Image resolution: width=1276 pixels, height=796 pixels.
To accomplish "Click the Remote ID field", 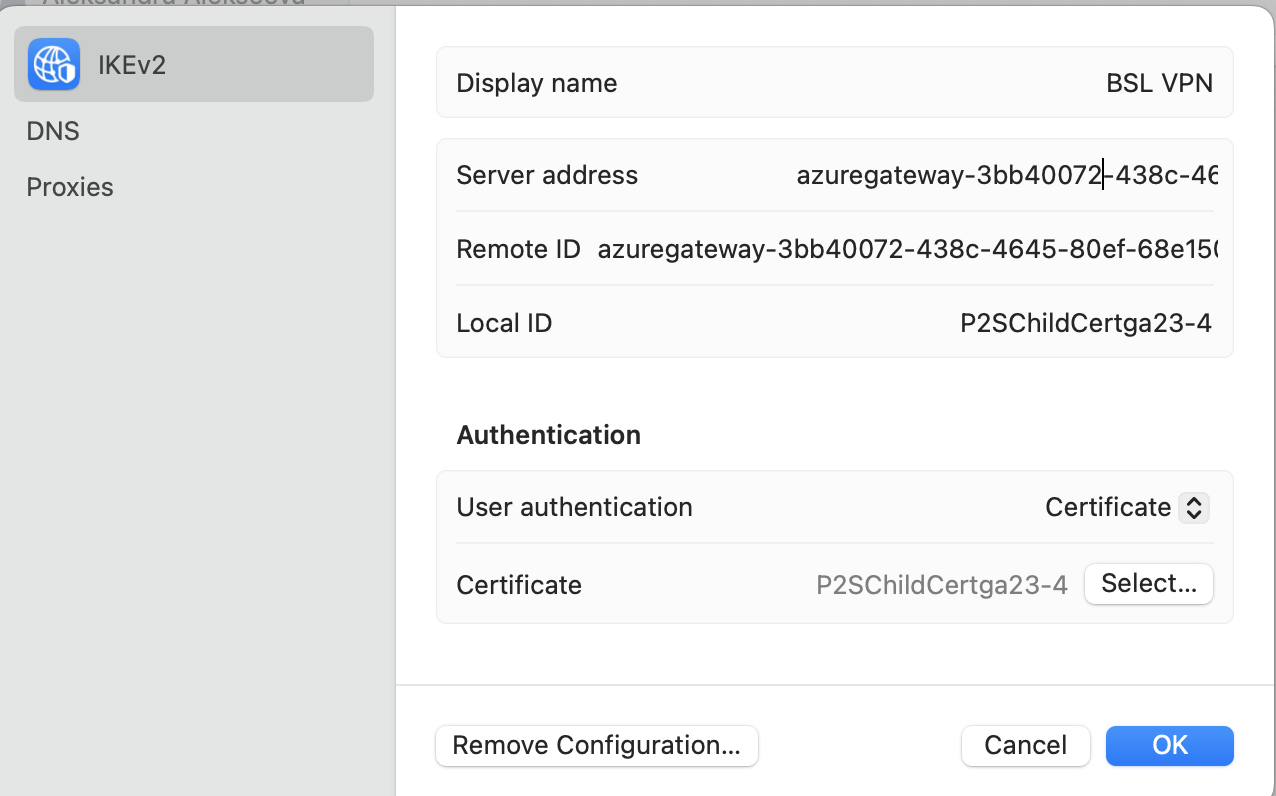I will click(907, 249).
